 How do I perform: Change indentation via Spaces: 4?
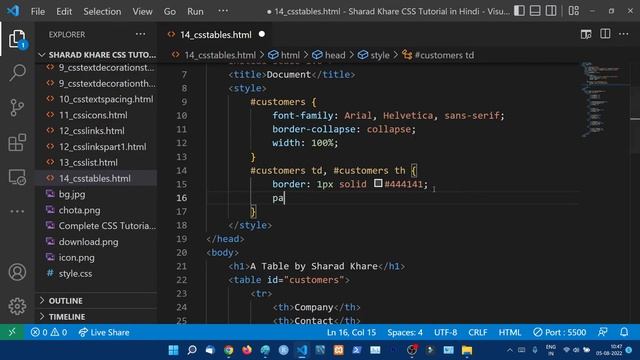tap(405, 332)
